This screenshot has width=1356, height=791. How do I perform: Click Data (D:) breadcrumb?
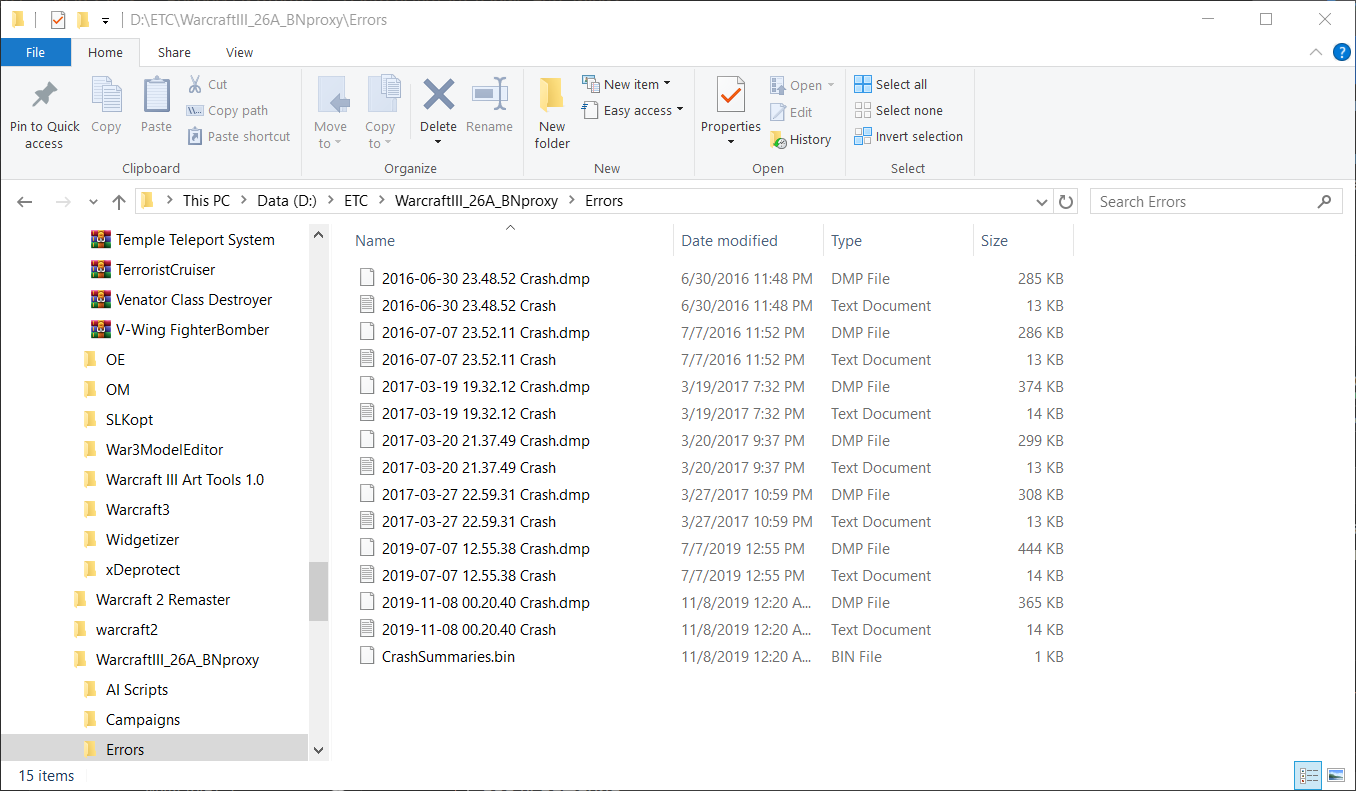pyautogui.click(x=287, y=201)
